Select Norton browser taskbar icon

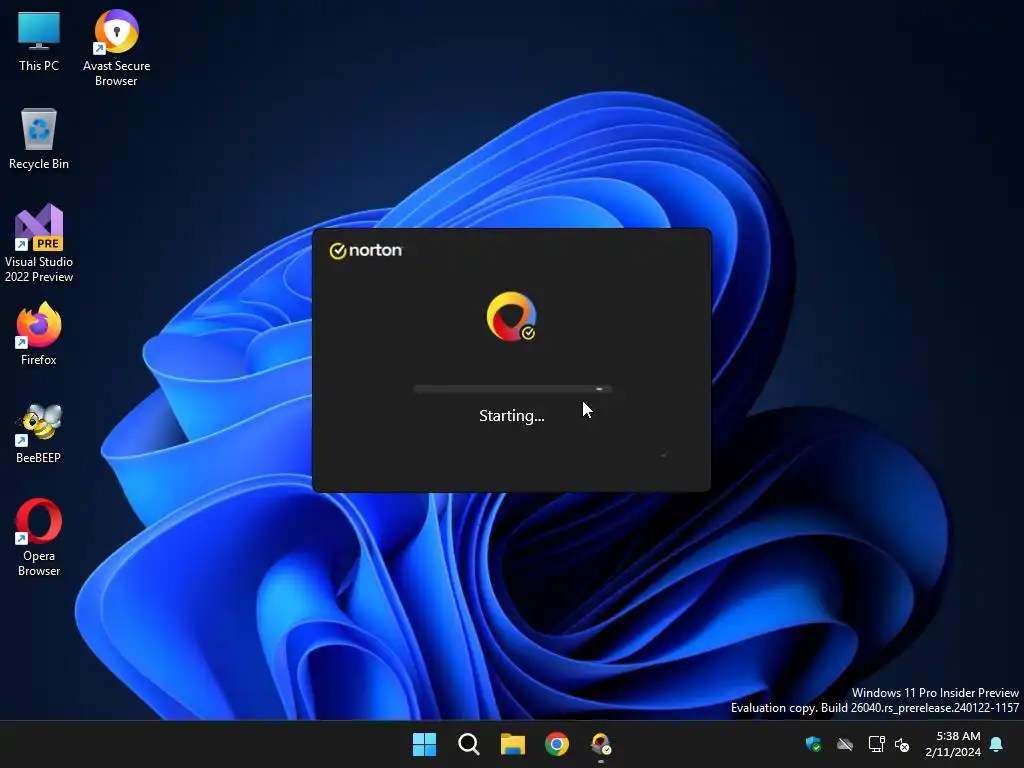[x=601, y=744]
